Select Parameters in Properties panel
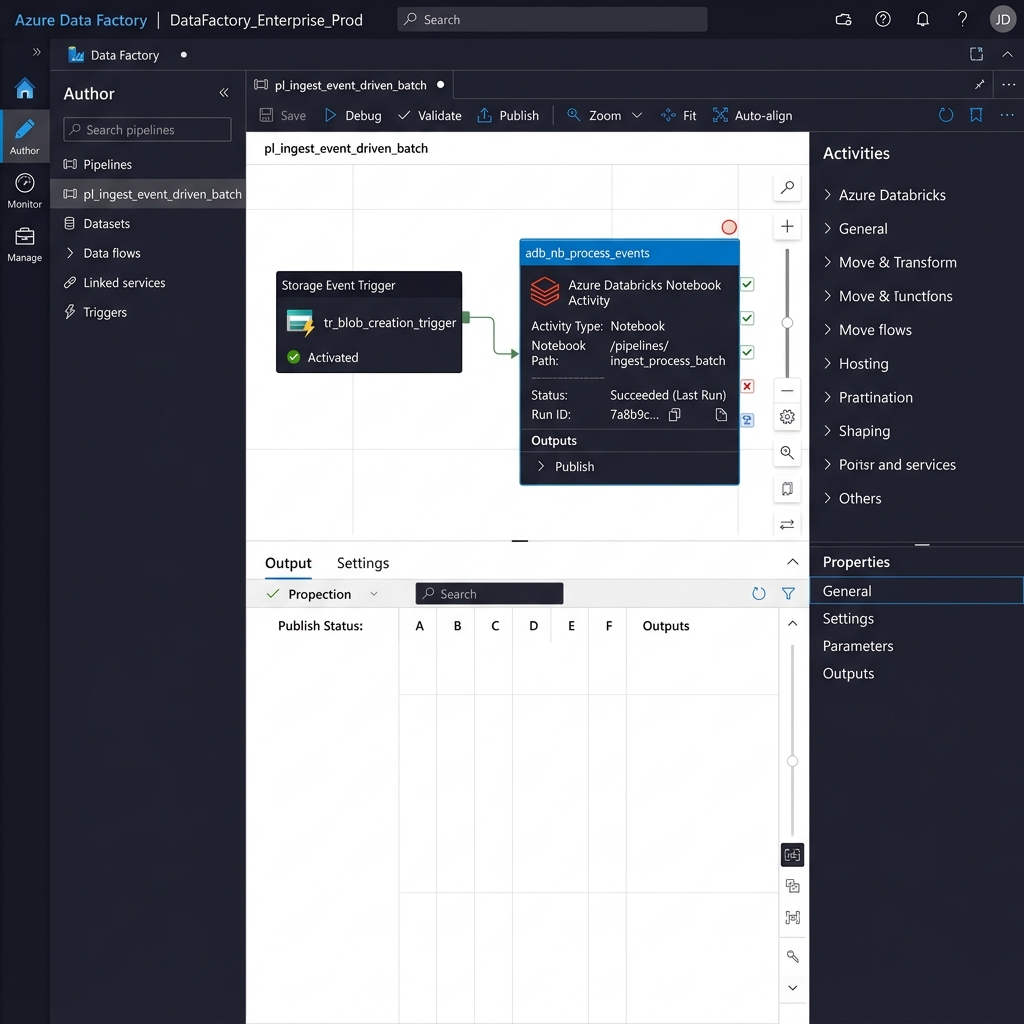Screen dimensions: 1024x1024 tap(857, 646)
